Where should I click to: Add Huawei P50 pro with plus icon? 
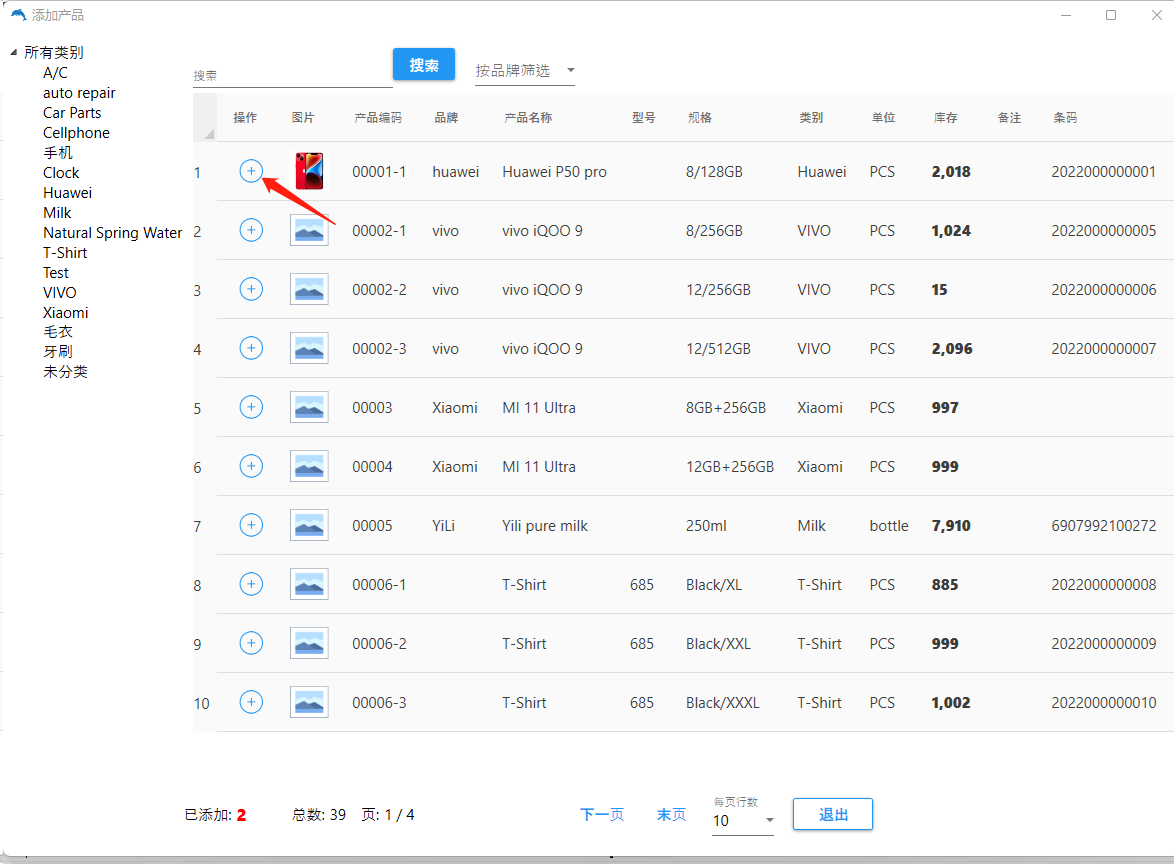click(251, 171)
